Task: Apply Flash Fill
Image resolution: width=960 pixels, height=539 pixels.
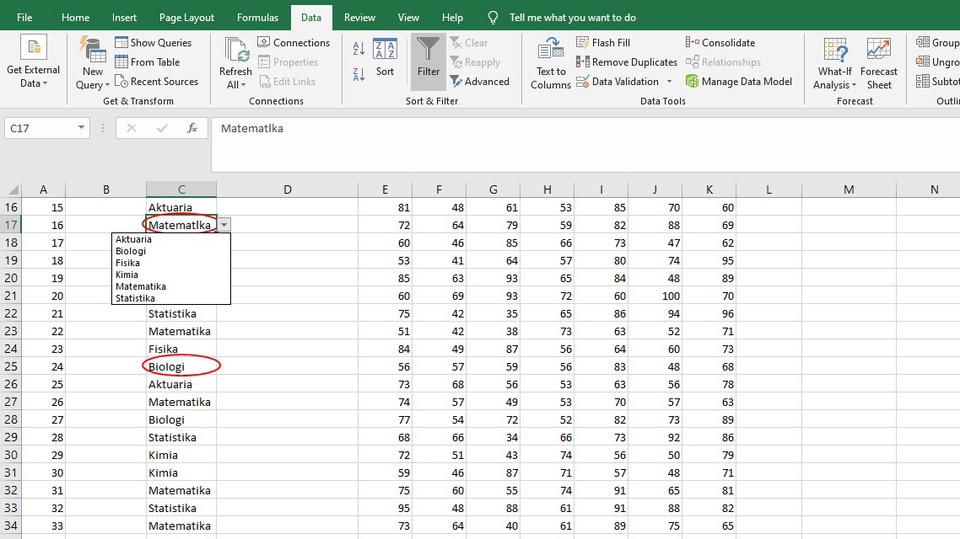Action: [x=603, y=42]
